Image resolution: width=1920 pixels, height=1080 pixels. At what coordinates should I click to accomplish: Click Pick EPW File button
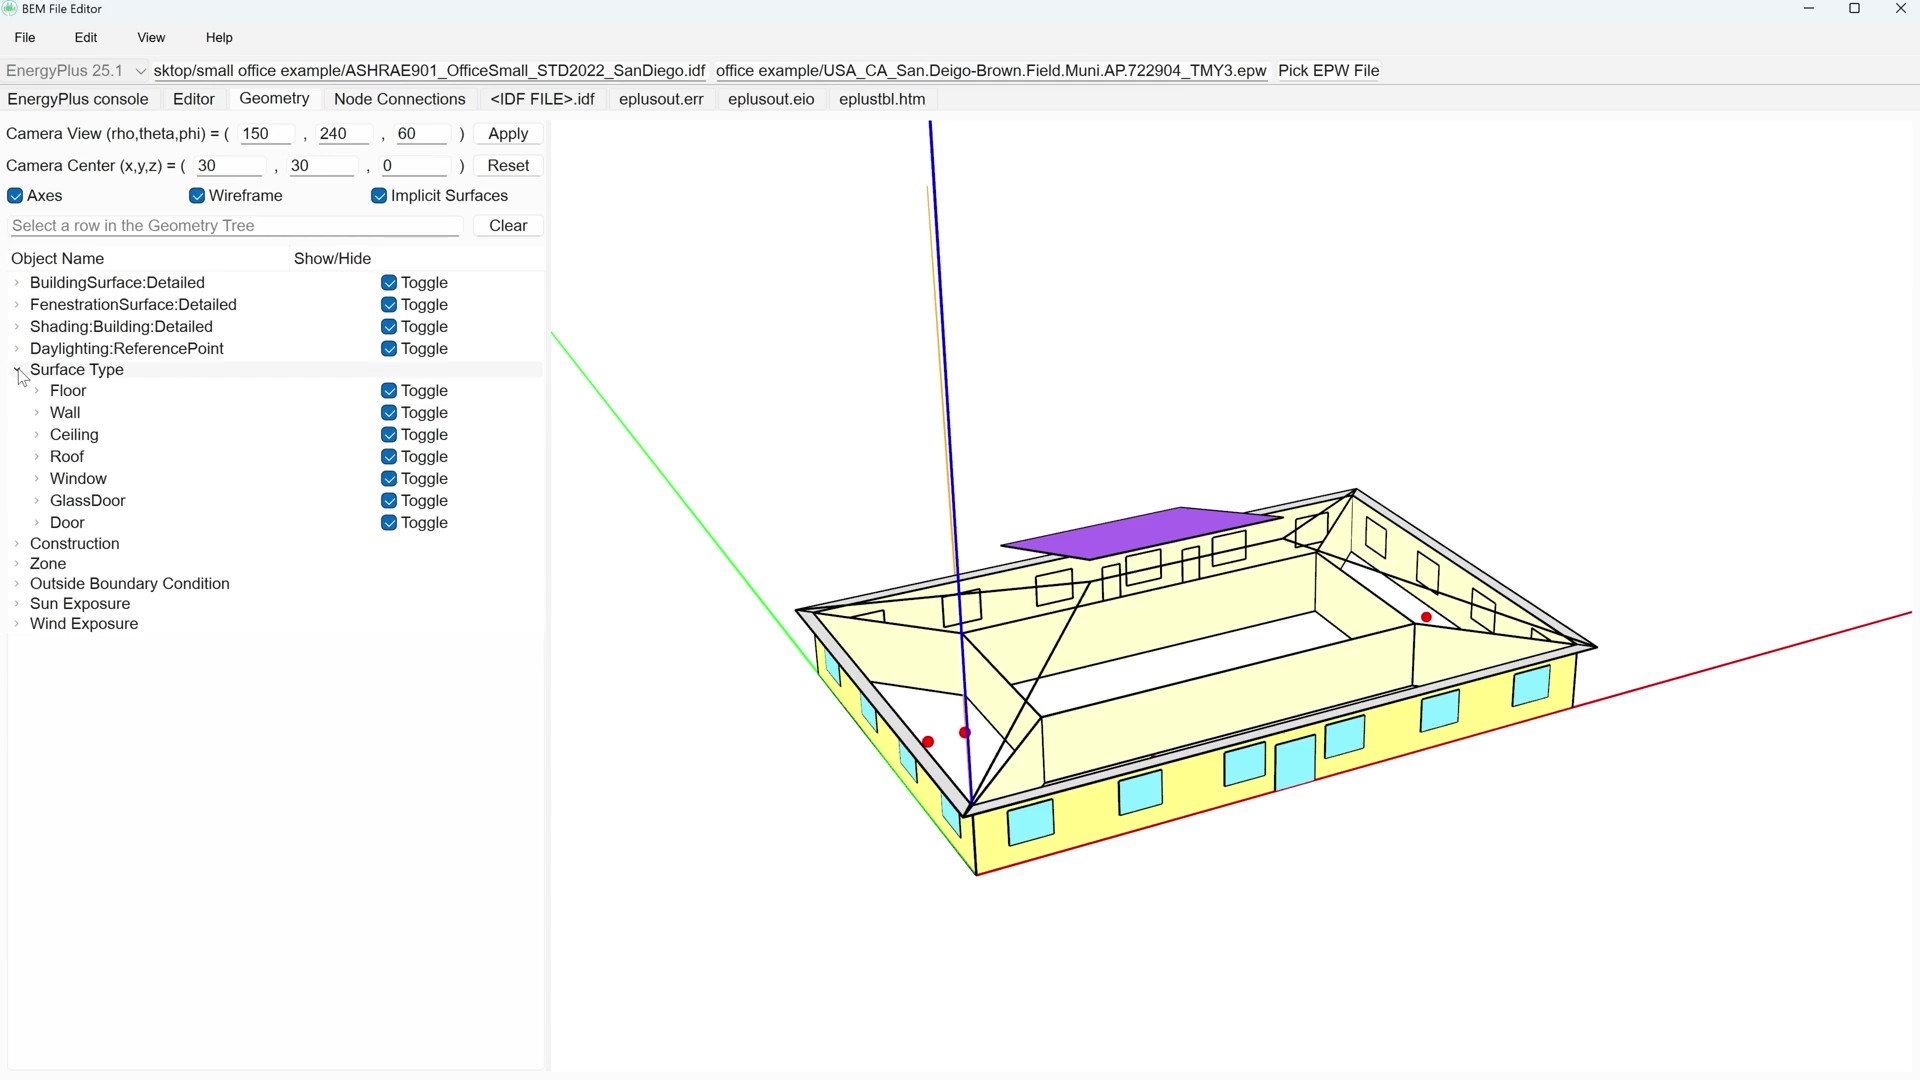click(x=1328, y=71)
